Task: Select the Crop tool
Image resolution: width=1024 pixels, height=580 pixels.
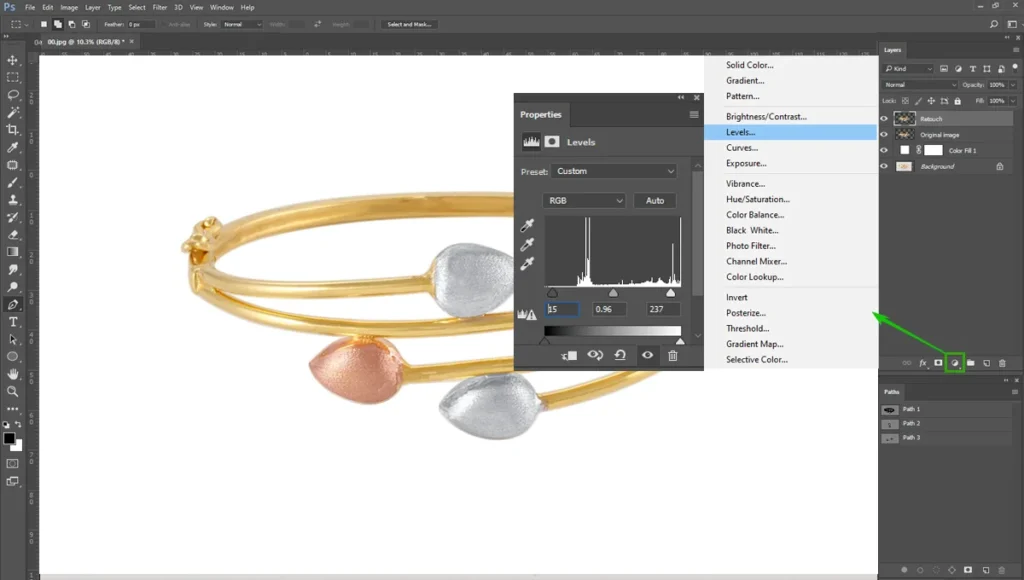Action: click(x=12, y=129)
